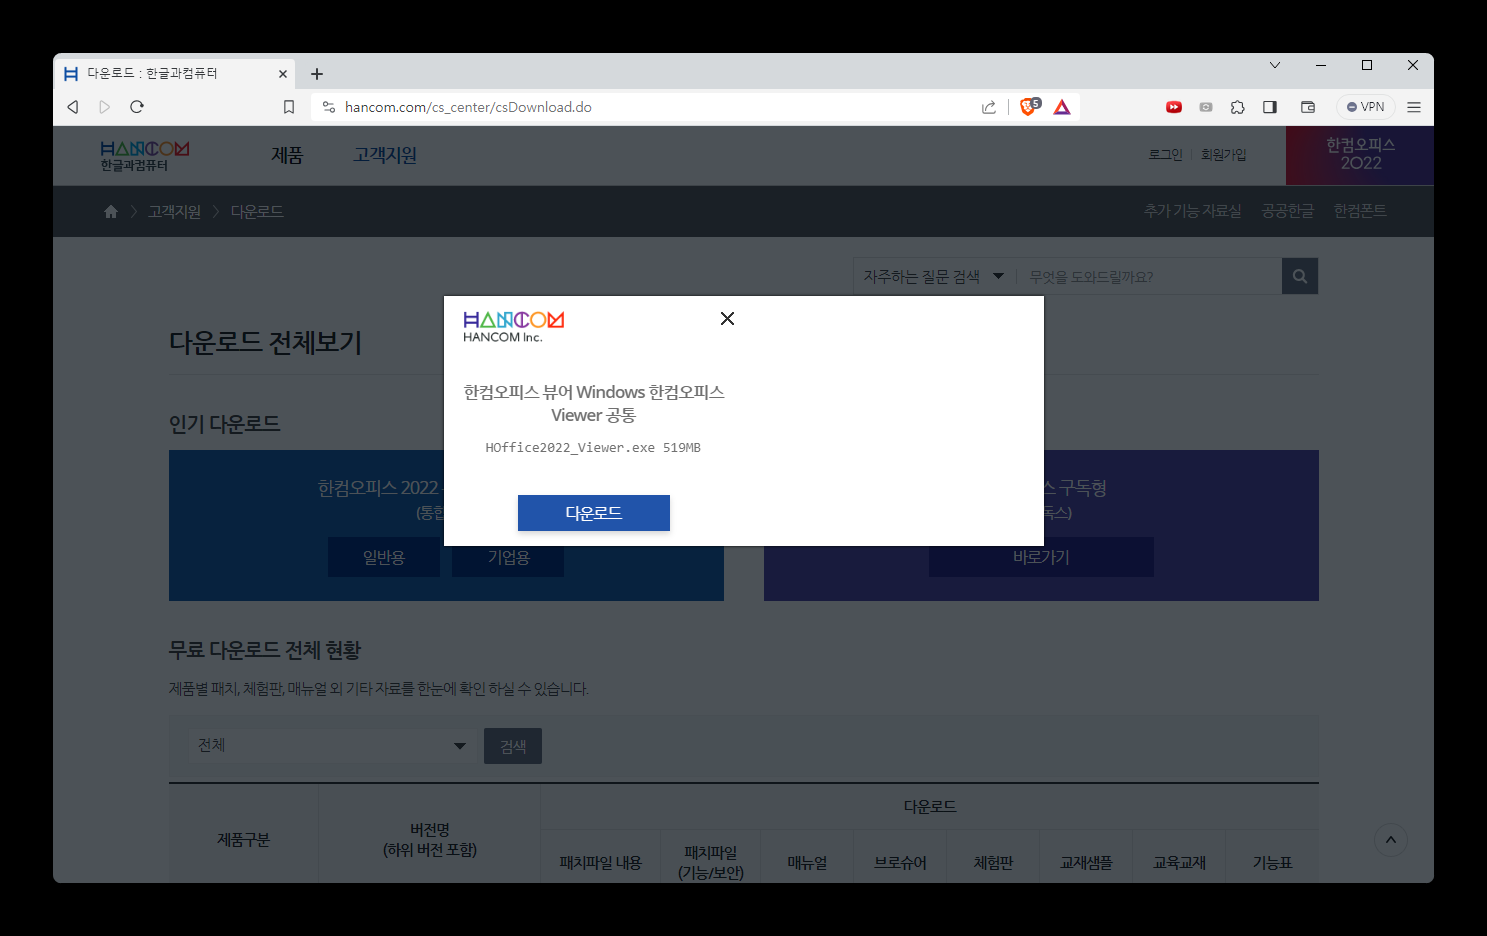
Task: Click the 버전명 column header
Action: point(430,840)
